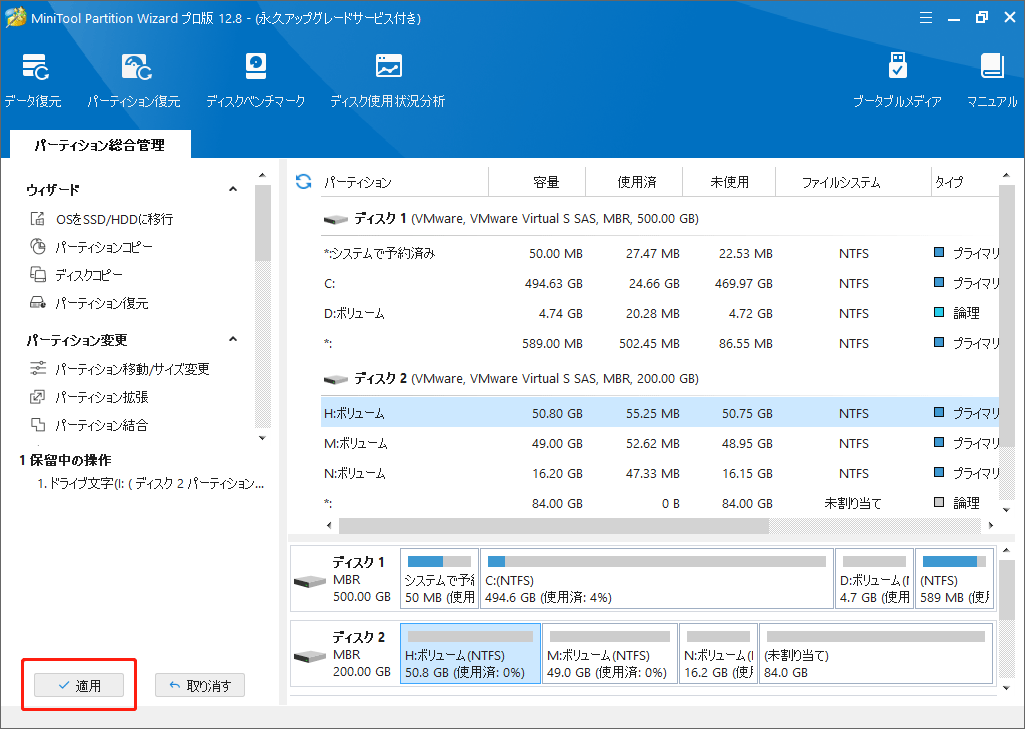Image resolution: width=1025 pixels, height=729 pixels.
Task: Start OSをSSD/HDDに移行 wizard
Action: click(x=102, y=219)
